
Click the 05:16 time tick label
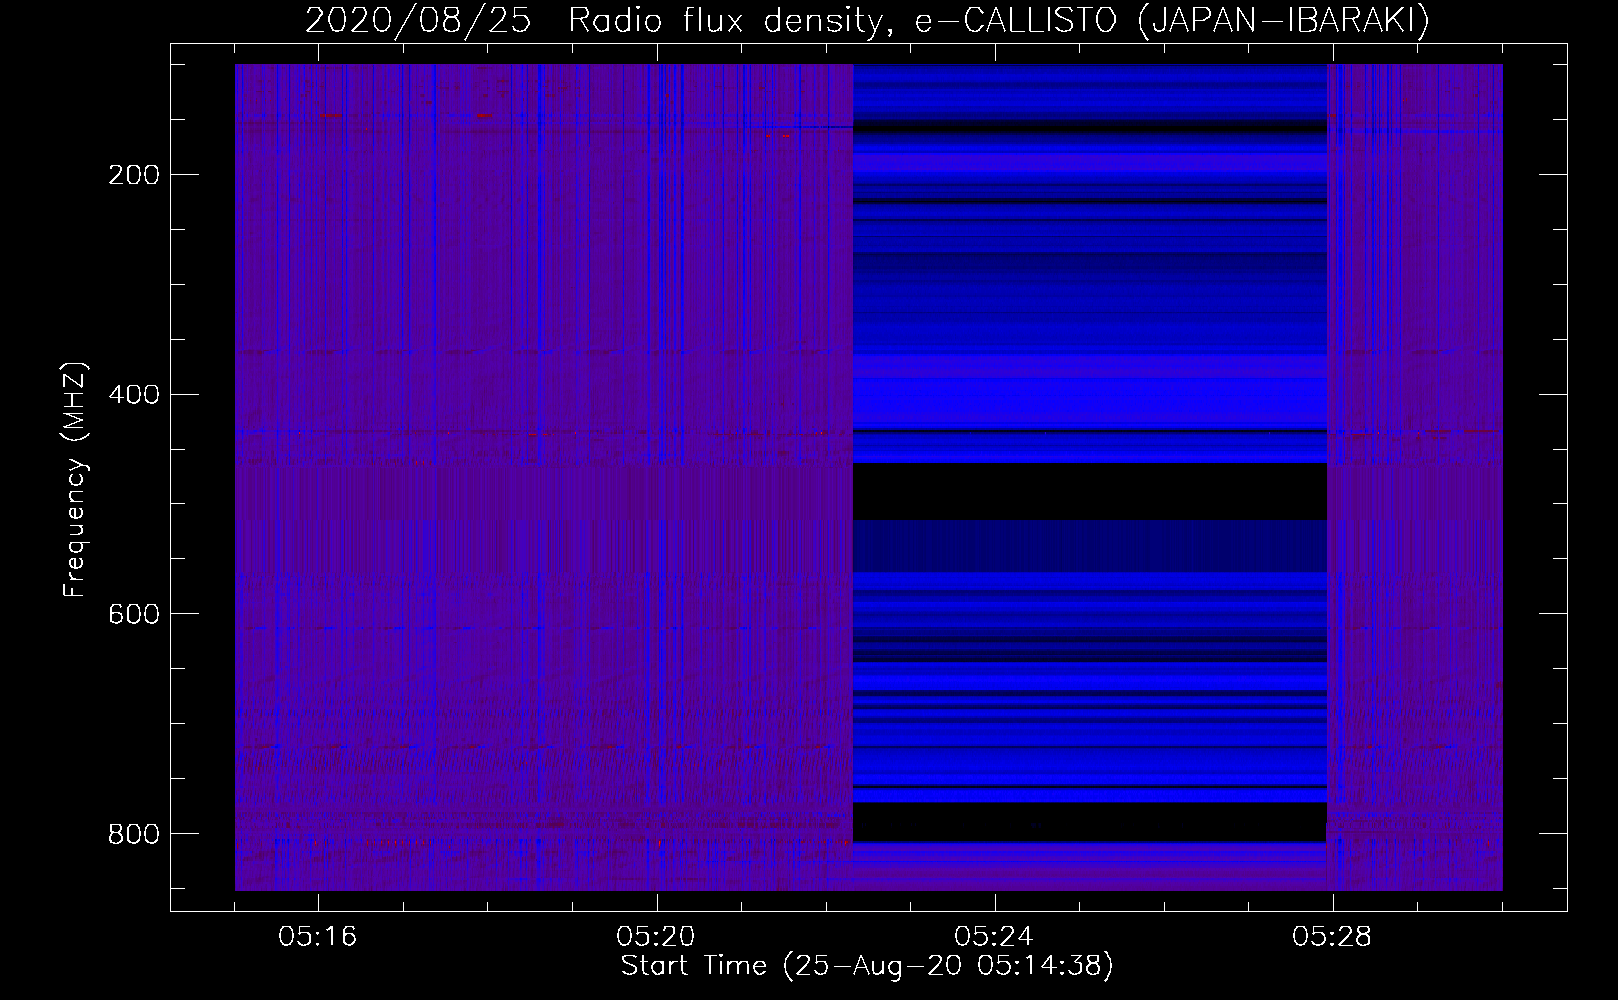(x=318, y=937)
